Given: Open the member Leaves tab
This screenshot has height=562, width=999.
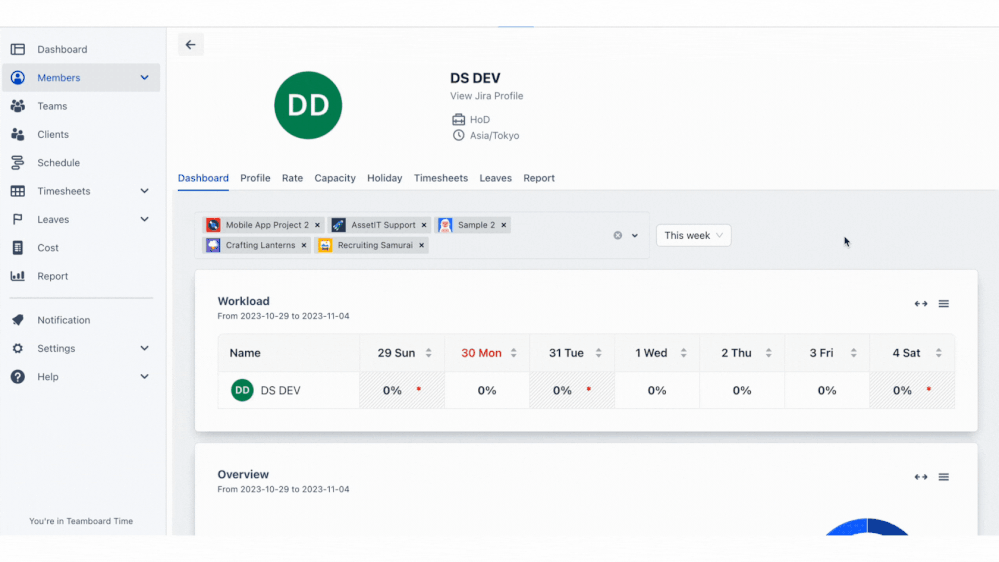Looking at the screenshot, I should 496,178.
